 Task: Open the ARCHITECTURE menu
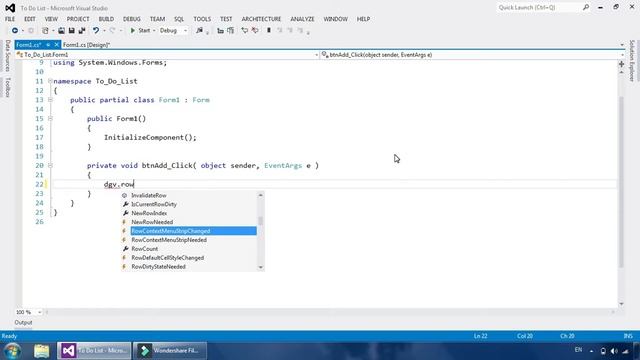[261, 19]
